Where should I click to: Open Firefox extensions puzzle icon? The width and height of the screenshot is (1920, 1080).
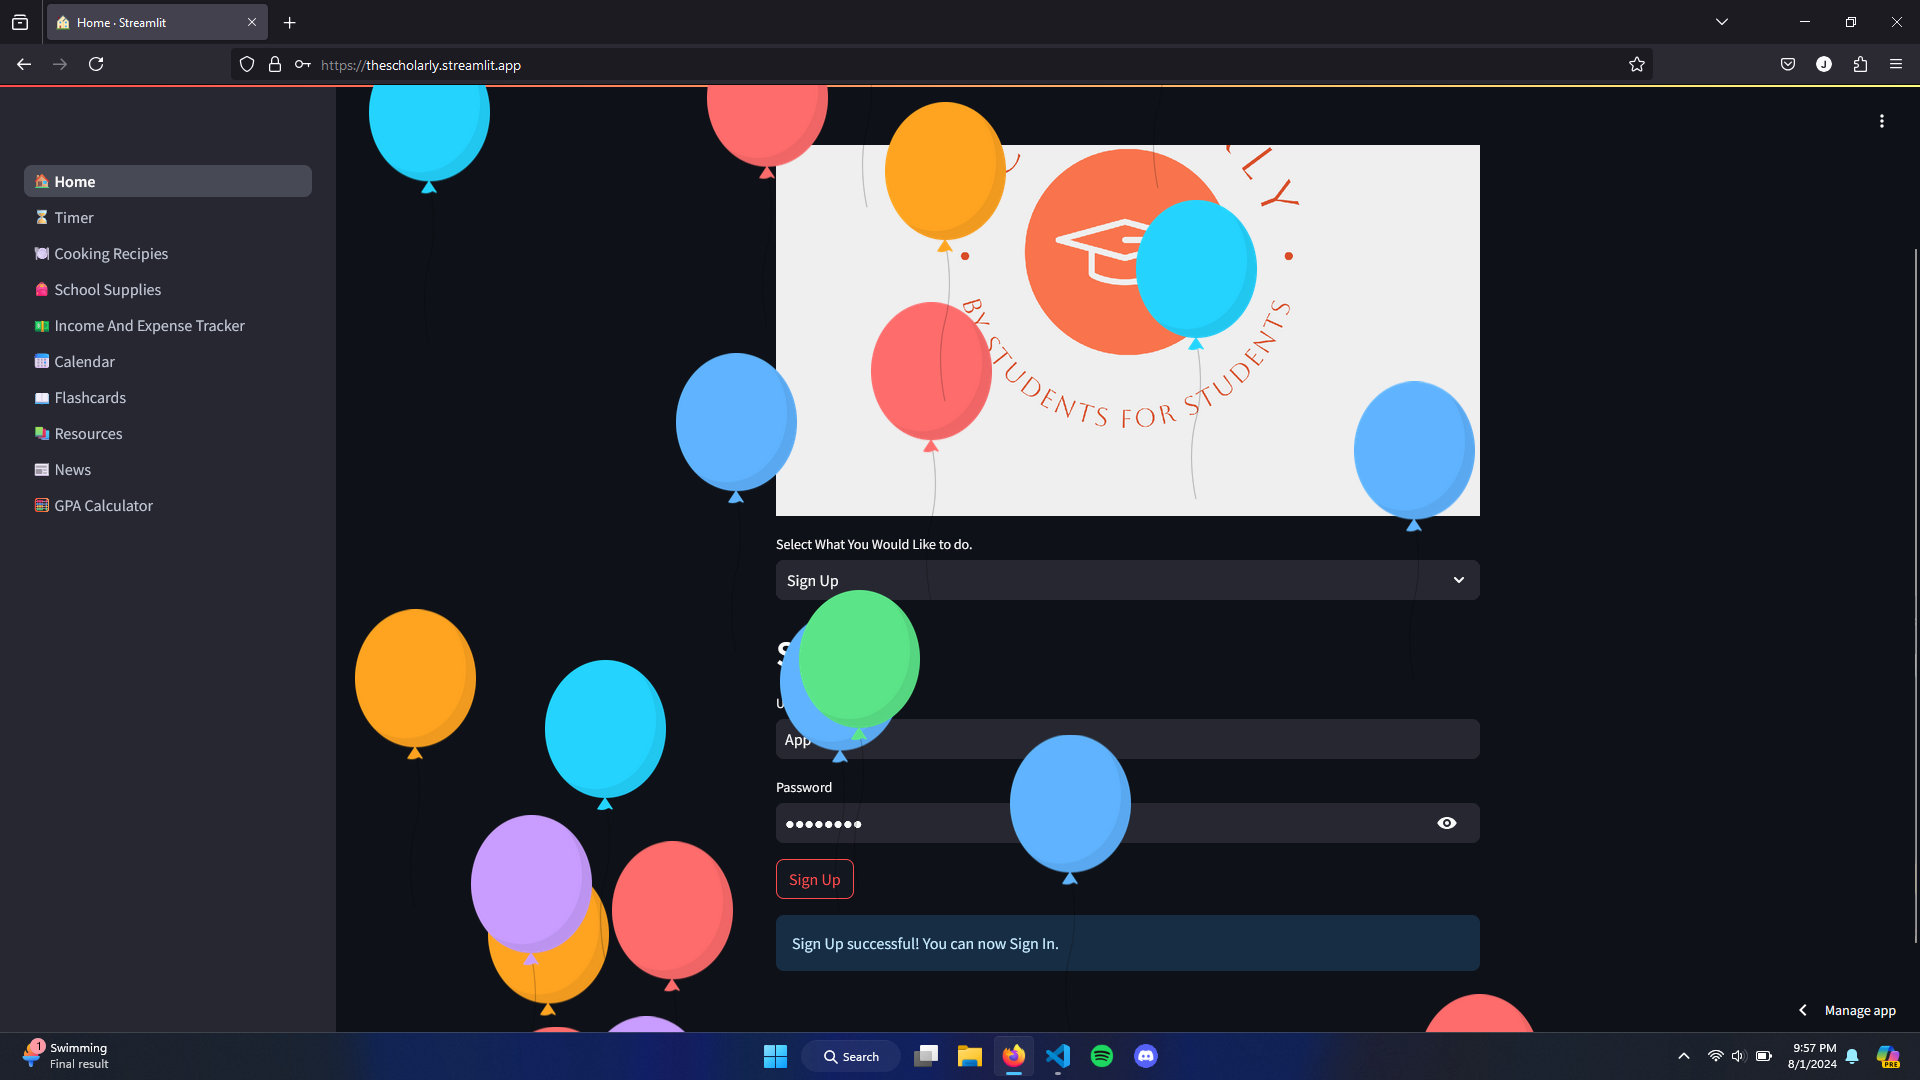coord(1859,64)
